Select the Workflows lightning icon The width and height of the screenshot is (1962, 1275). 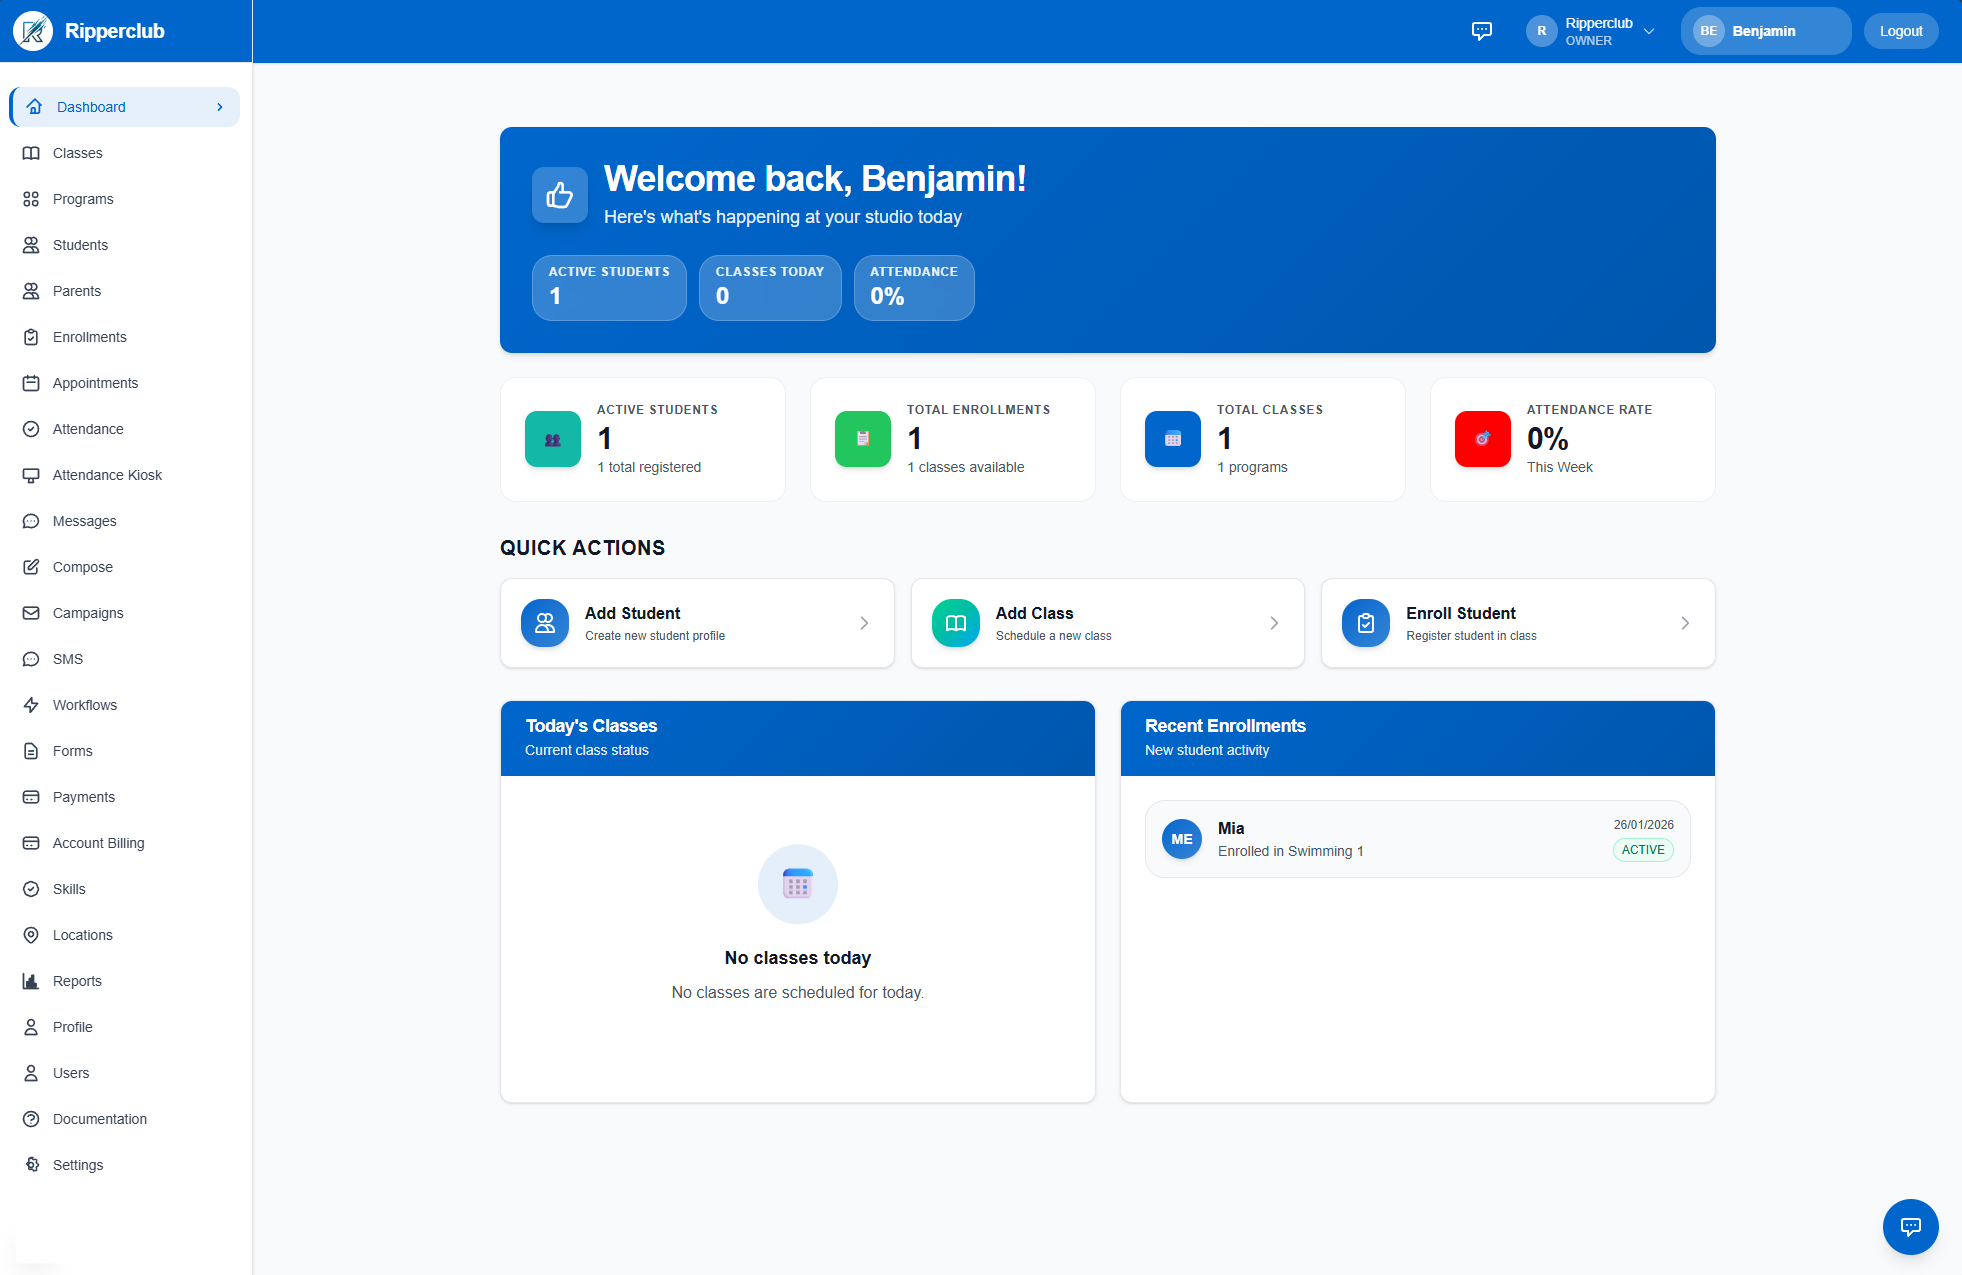coord(32,704)
